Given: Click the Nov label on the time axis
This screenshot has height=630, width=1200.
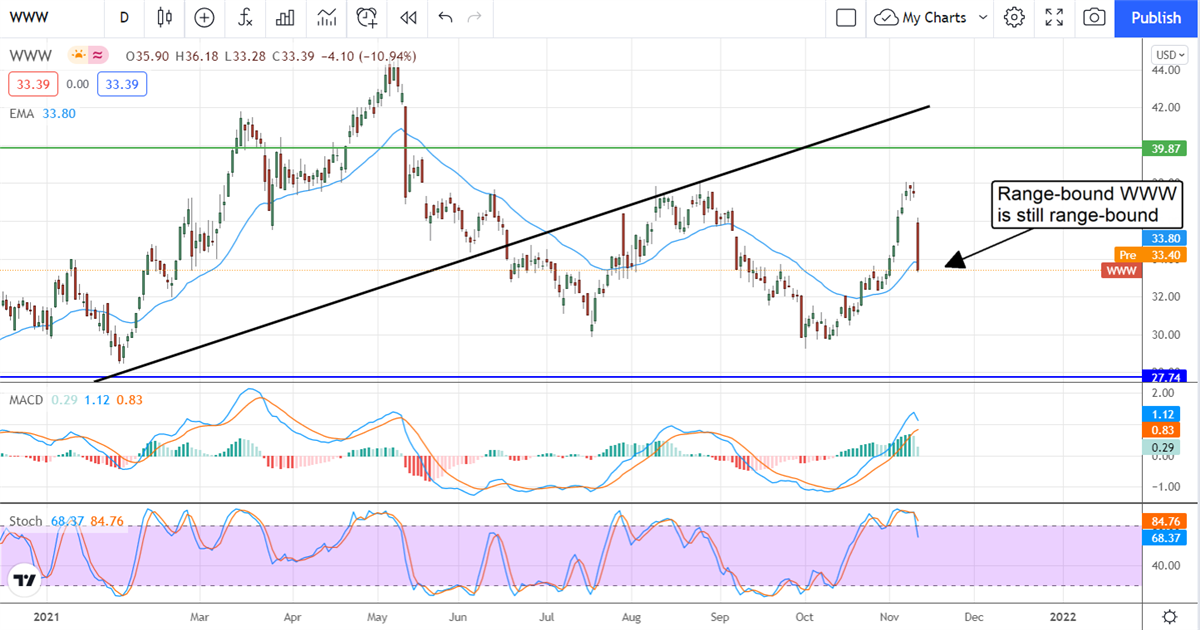Looking at the screenshot, I should 890,617.
